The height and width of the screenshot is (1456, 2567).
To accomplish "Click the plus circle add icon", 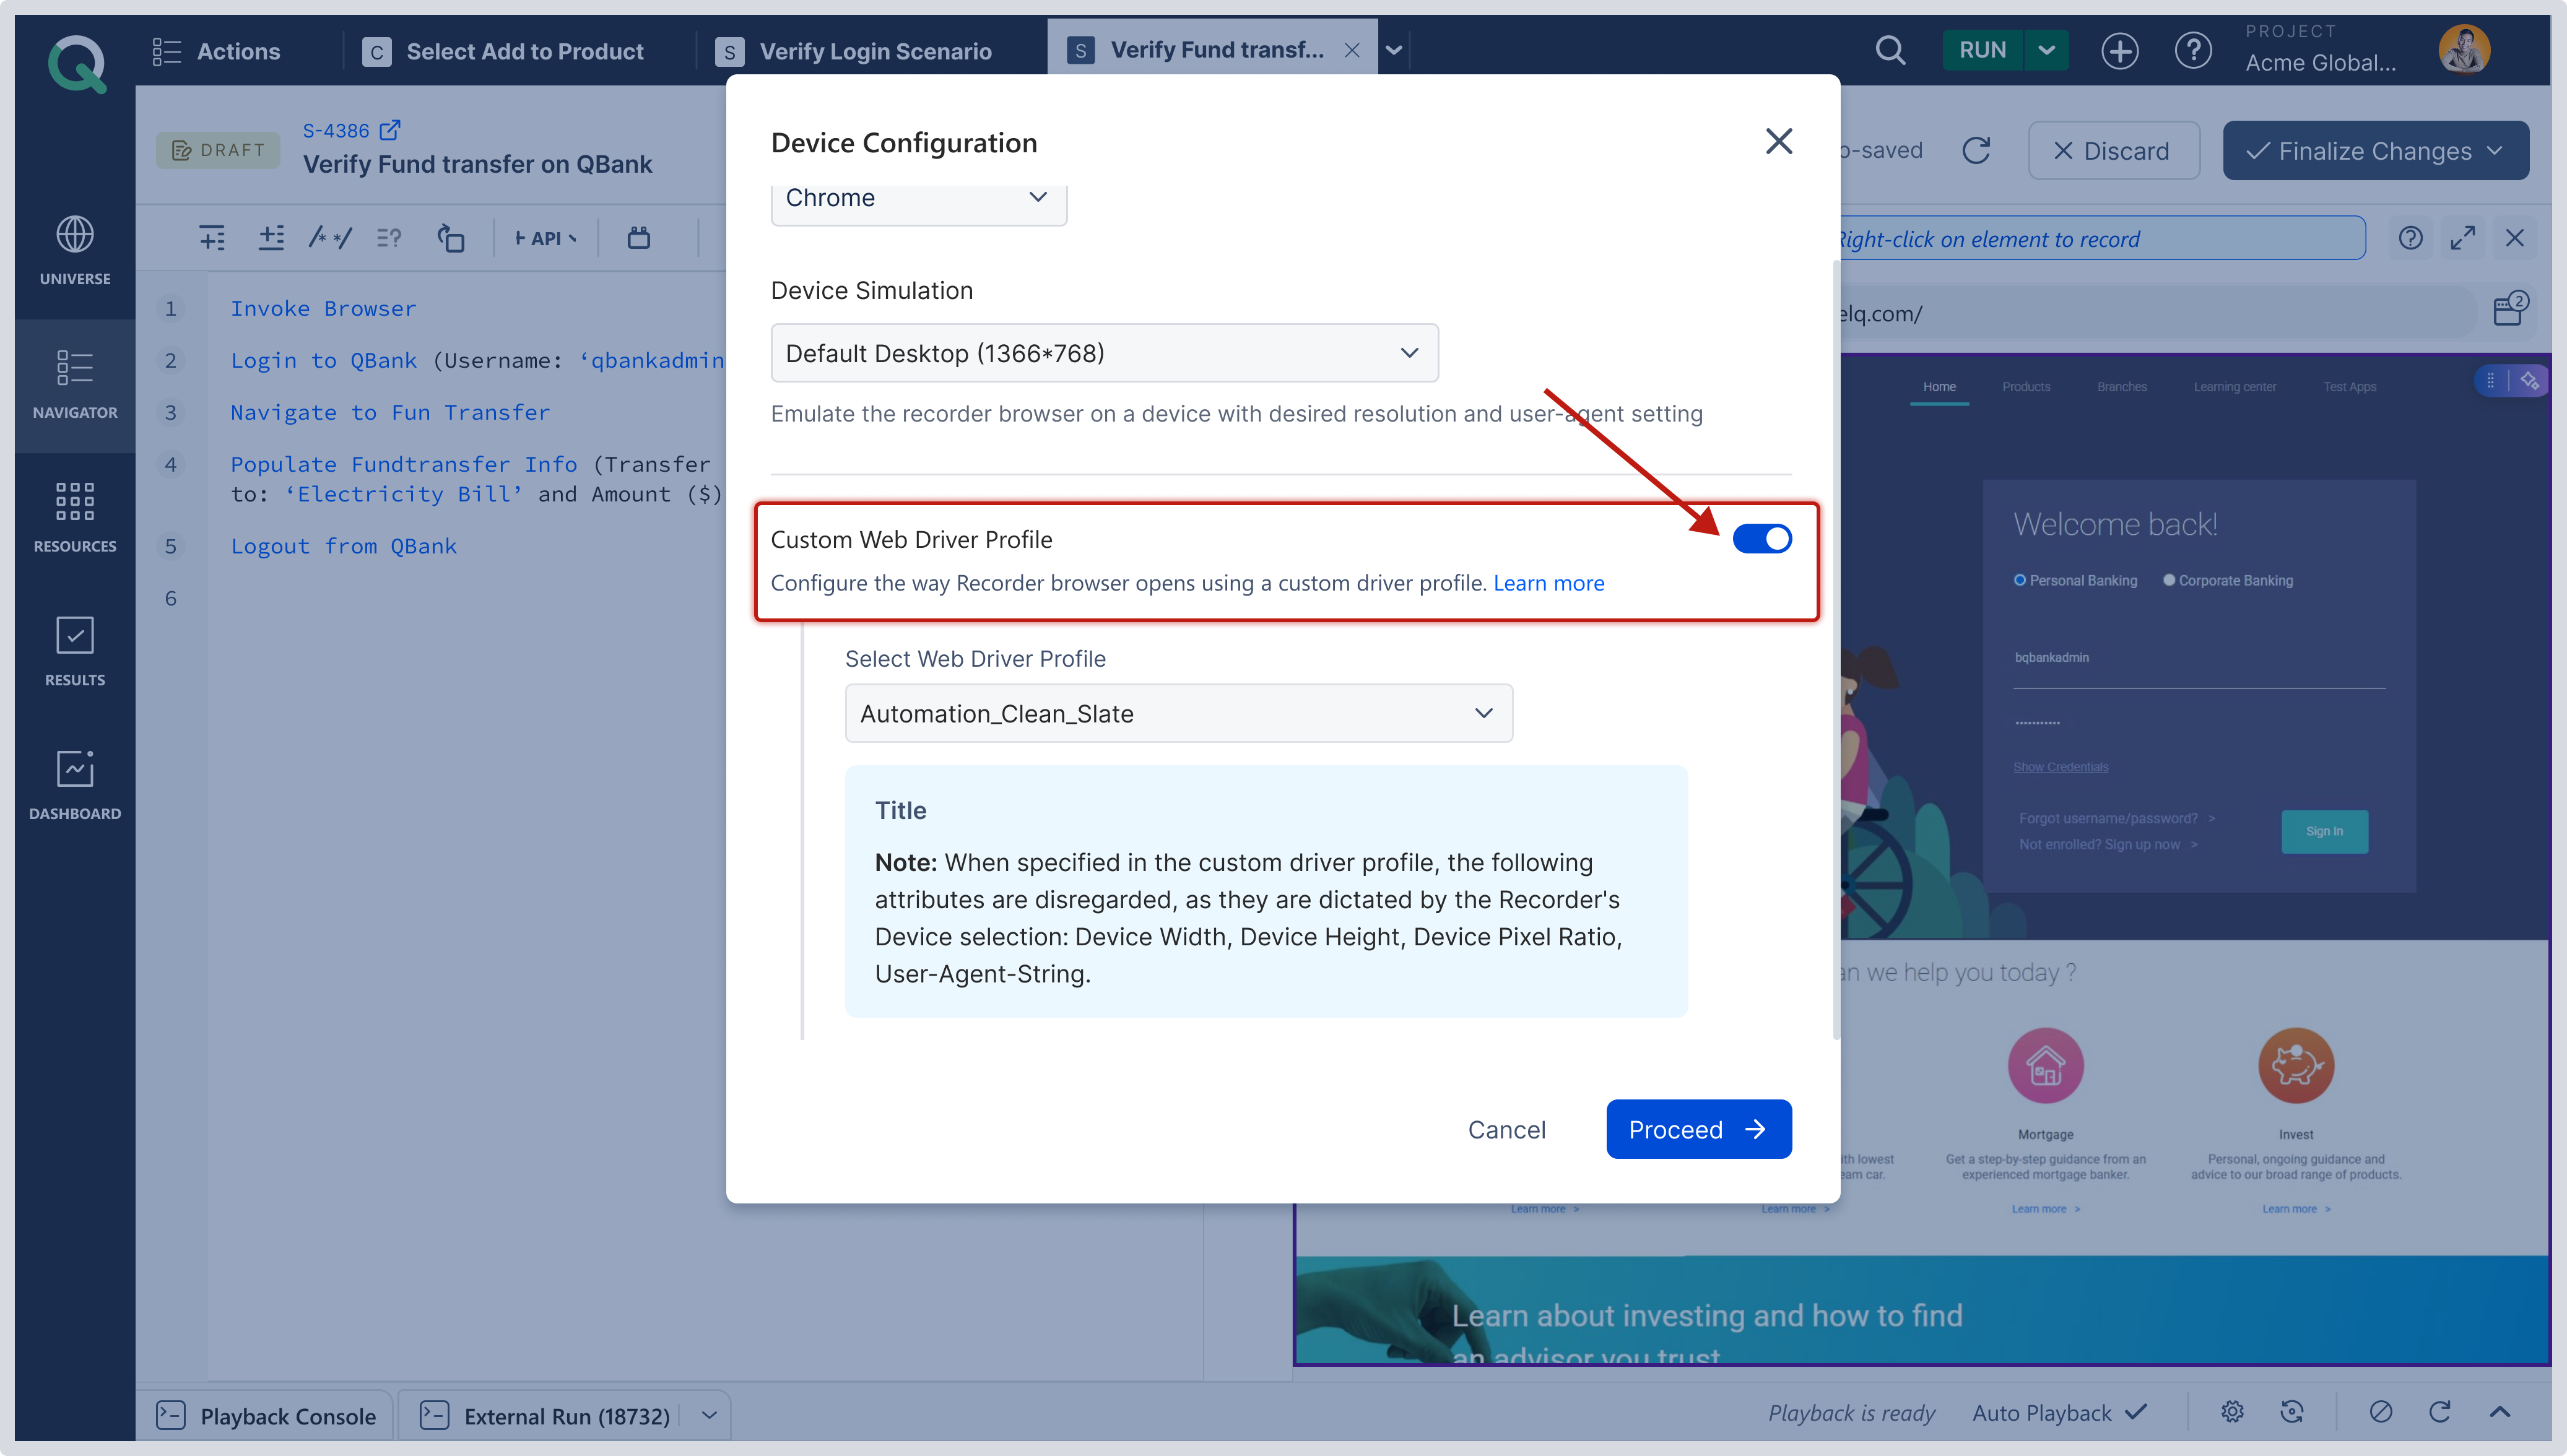I will [x=2119, y=50].
